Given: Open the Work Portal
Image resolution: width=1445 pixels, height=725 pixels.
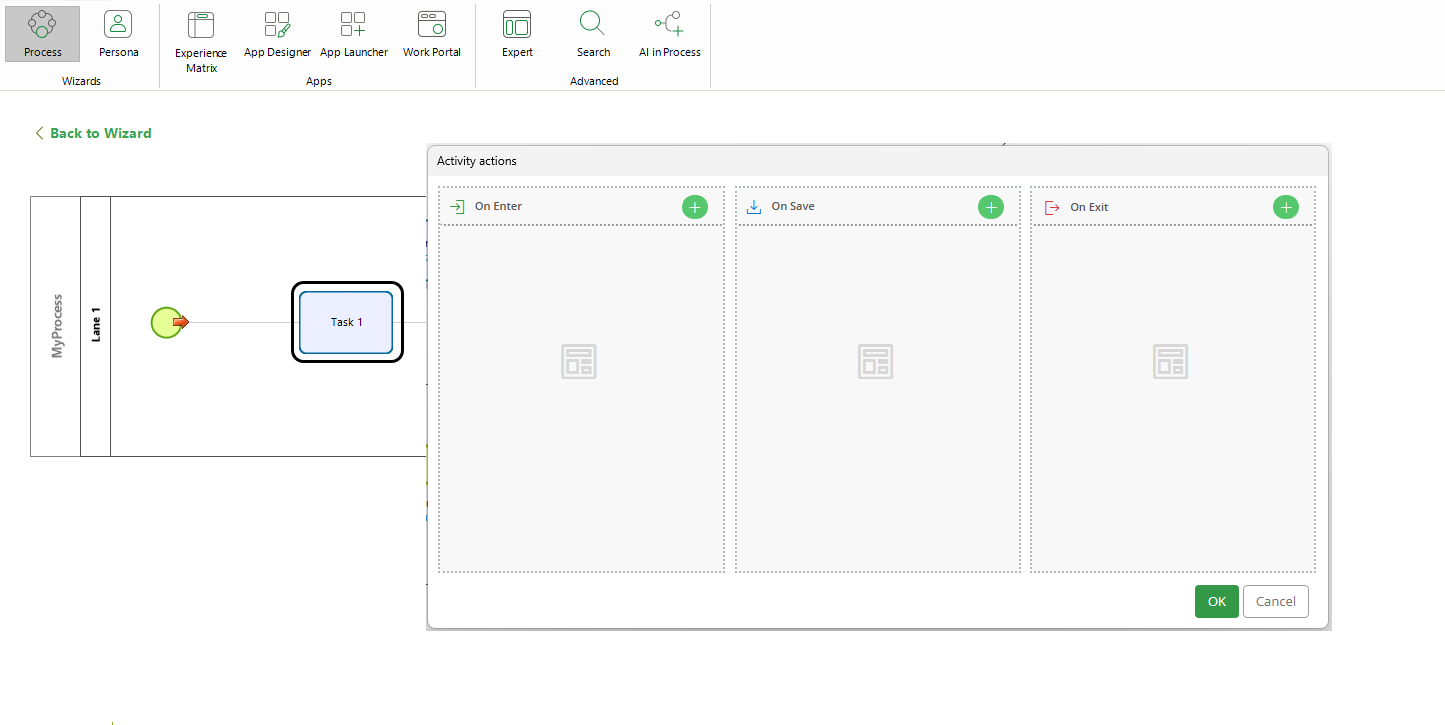Looking at the screenshot, I should pos(431,35).
